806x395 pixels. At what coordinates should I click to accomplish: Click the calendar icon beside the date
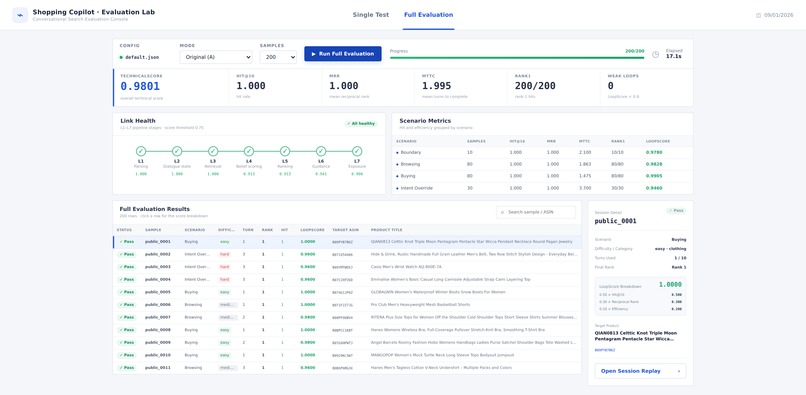click(758, 15)
